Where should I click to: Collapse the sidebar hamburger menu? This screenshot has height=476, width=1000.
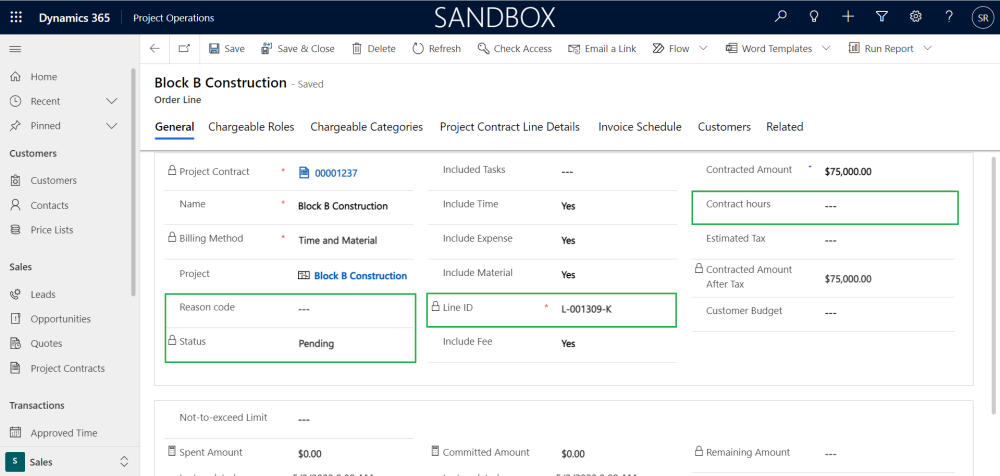coord(15,48)
